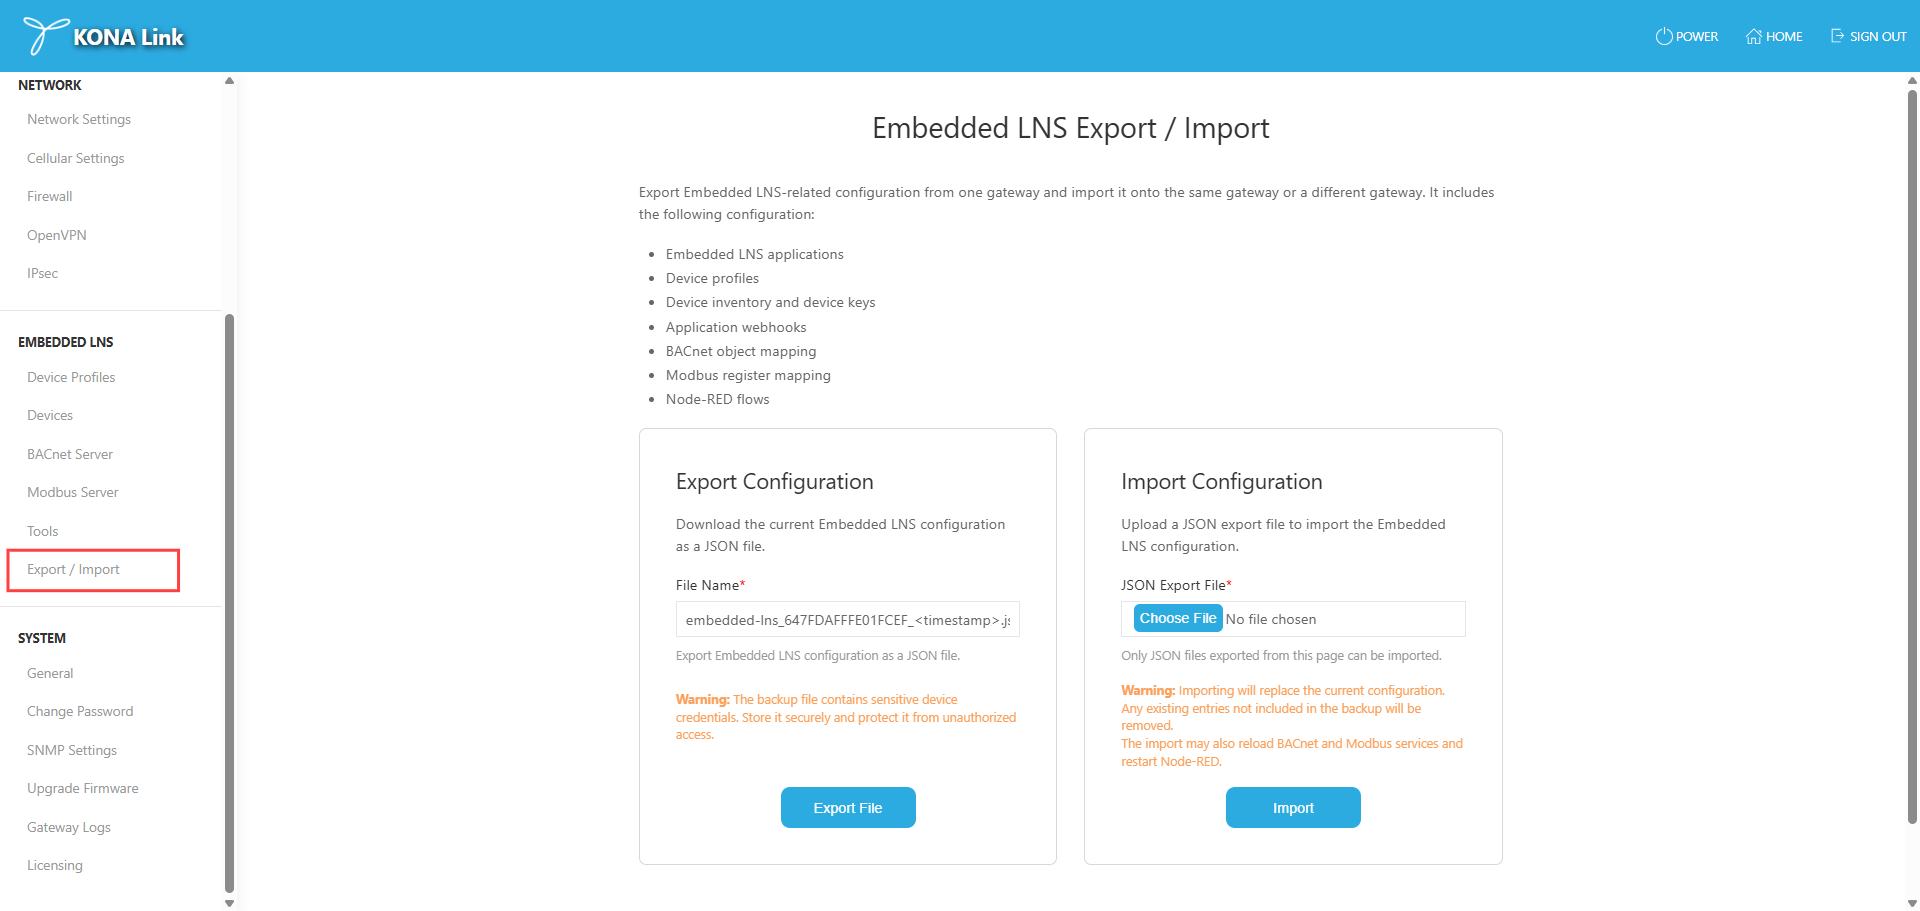This screenshot has height=911, width=1920.
Task: Open Licensing page
Action: click(x=55, y=865)
